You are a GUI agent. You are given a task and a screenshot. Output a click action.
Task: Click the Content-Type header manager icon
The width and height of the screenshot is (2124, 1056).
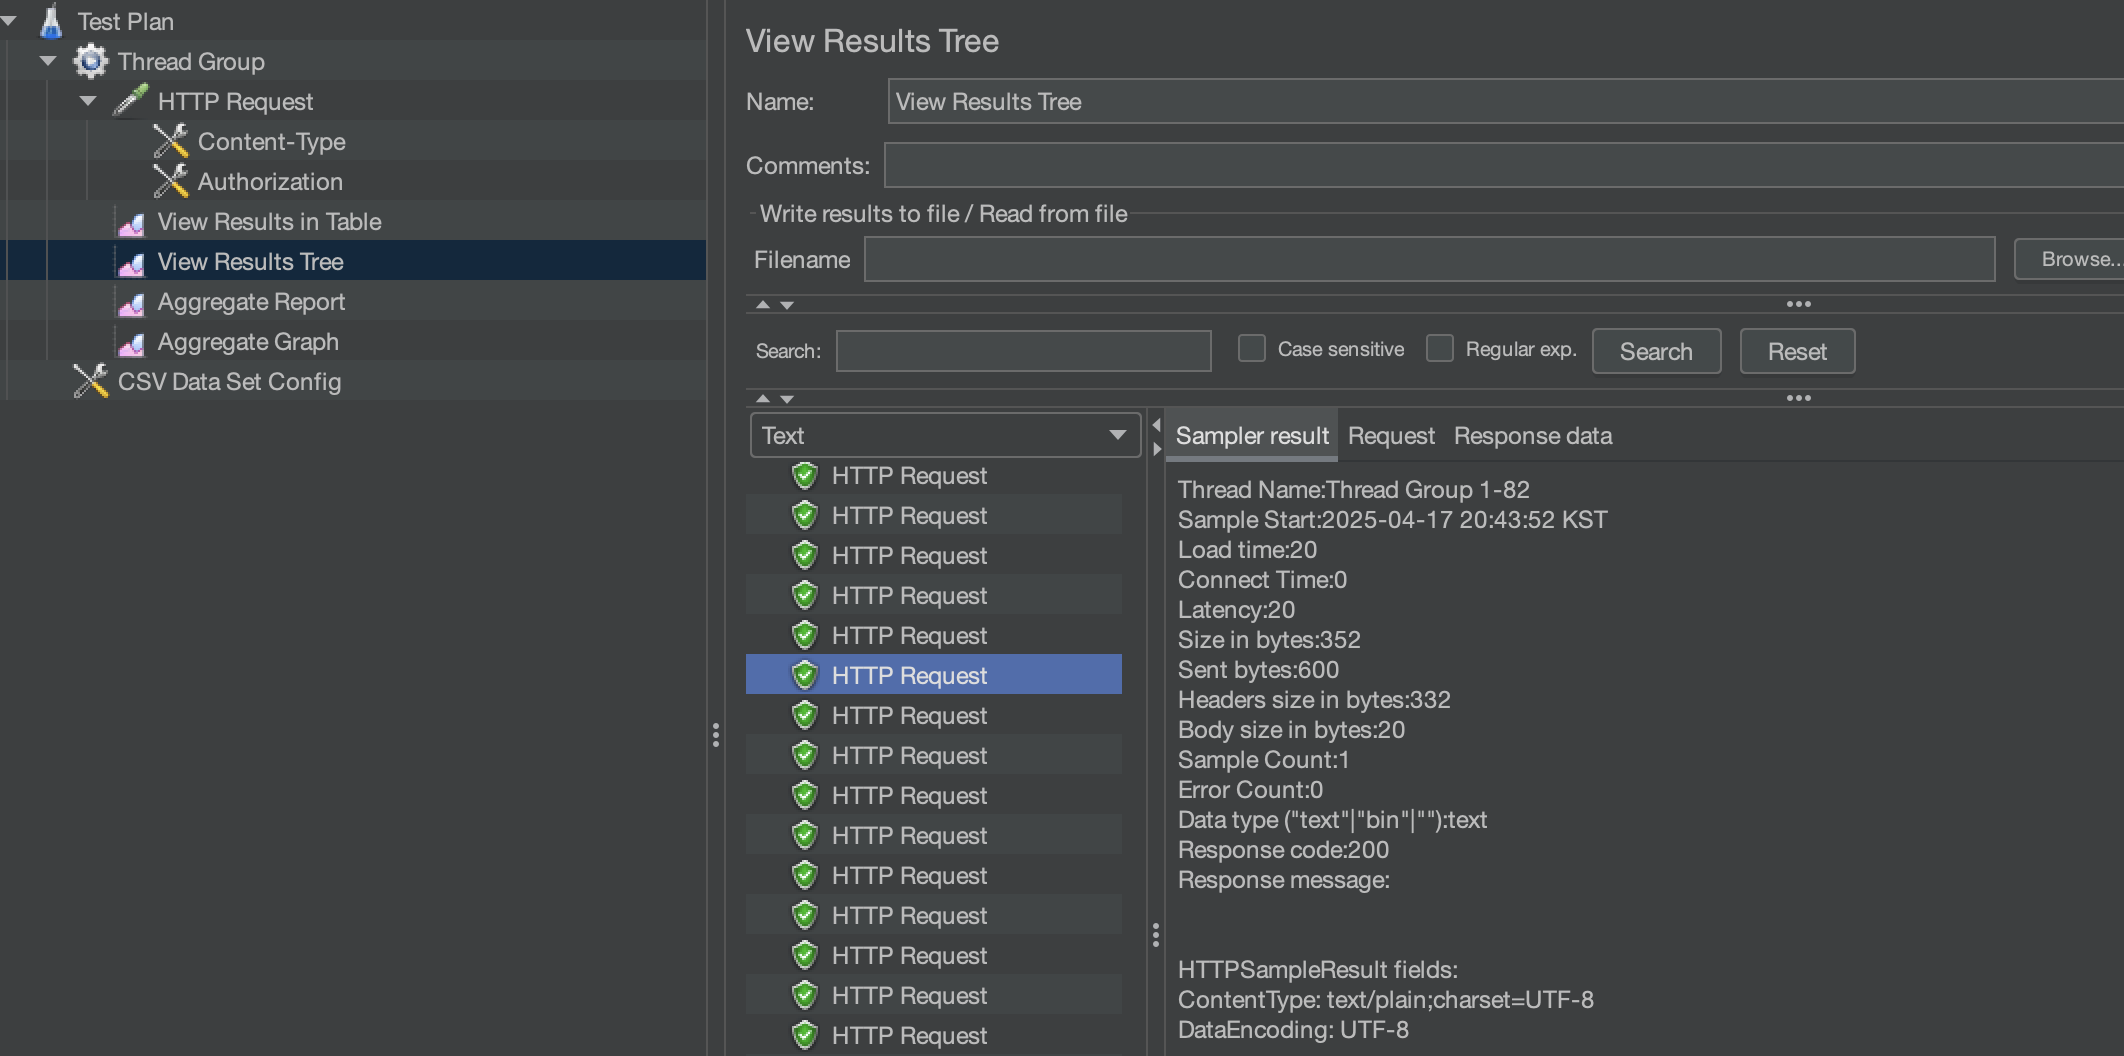[x=171, y=141]
